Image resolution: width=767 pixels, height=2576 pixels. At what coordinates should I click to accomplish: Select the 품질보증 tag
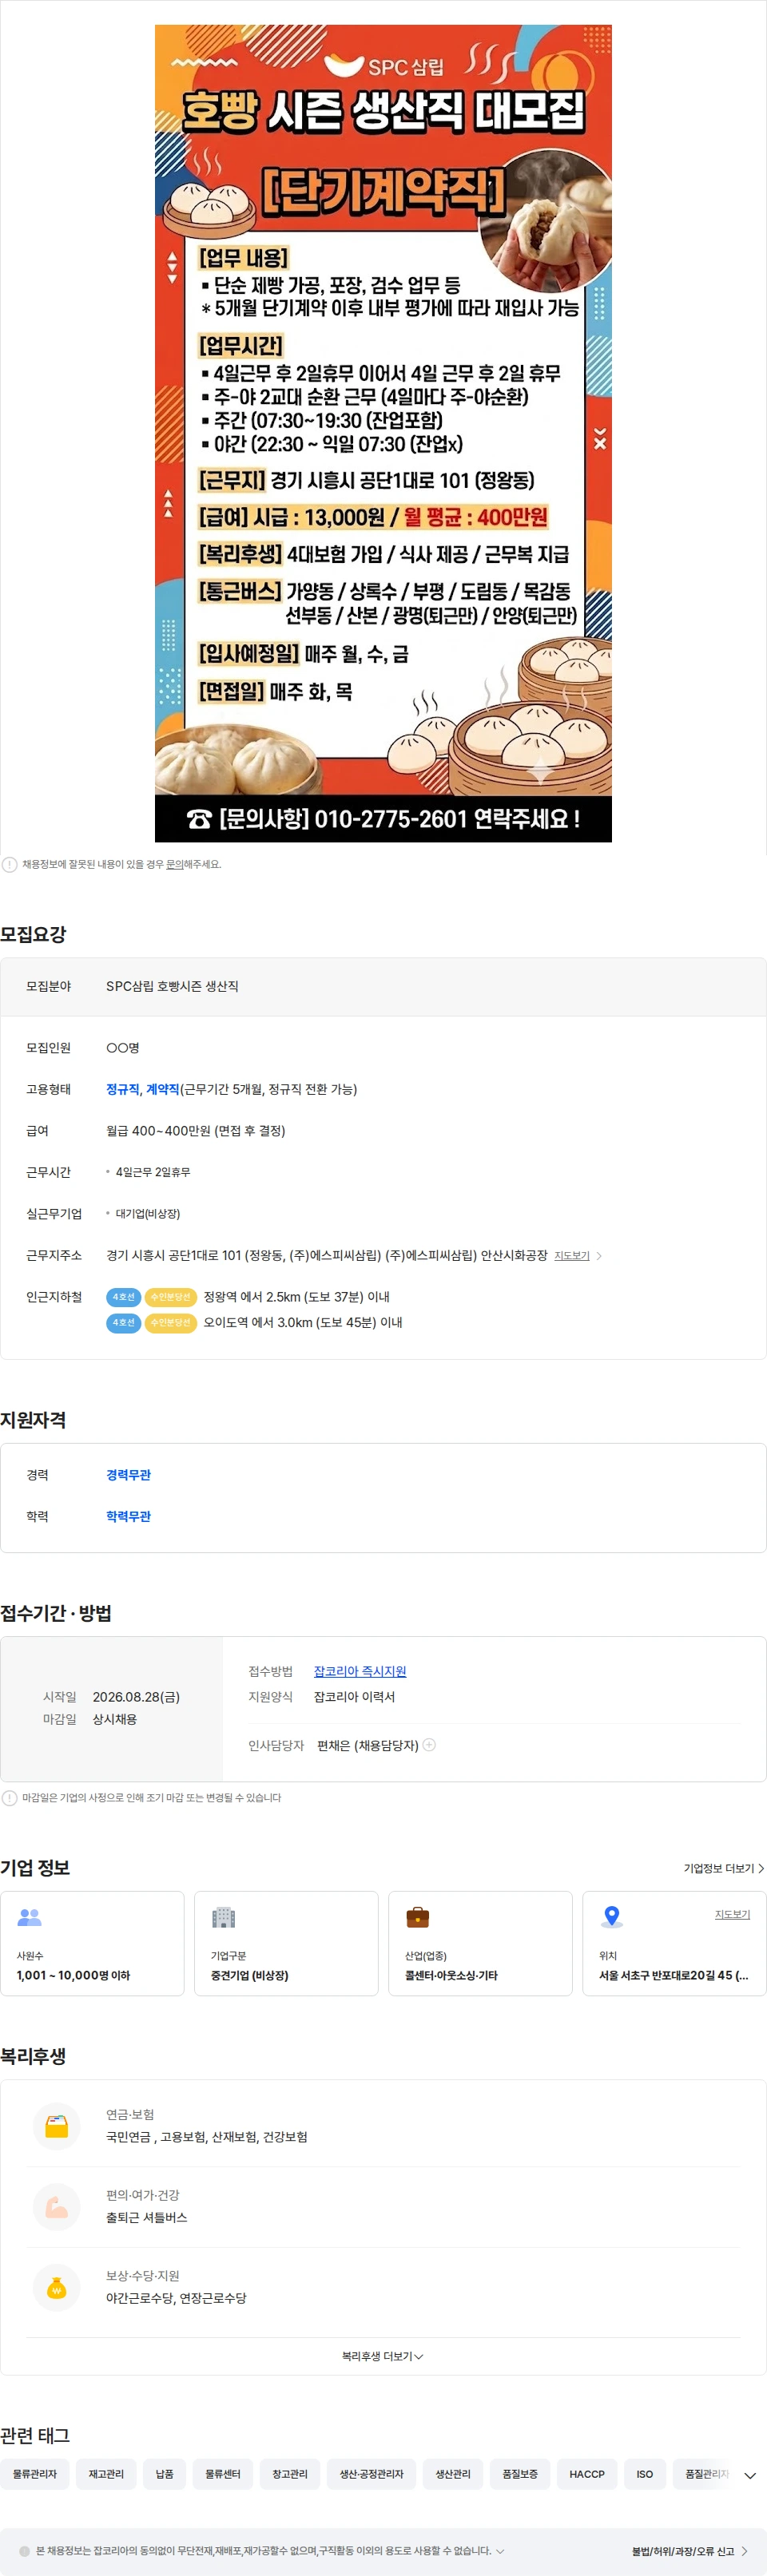coord(520,2474)
